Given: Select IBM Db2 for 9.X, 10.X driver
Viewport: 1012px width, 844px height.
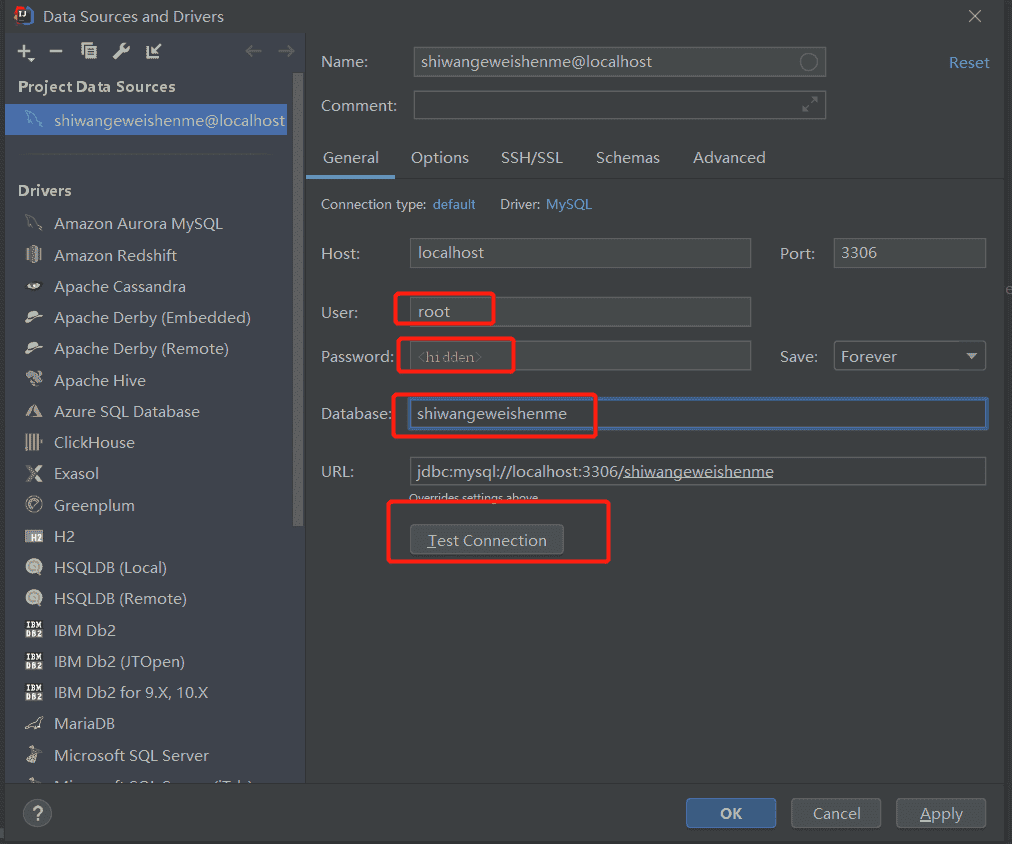Looking at the screenshot, I should coord(131,692).
